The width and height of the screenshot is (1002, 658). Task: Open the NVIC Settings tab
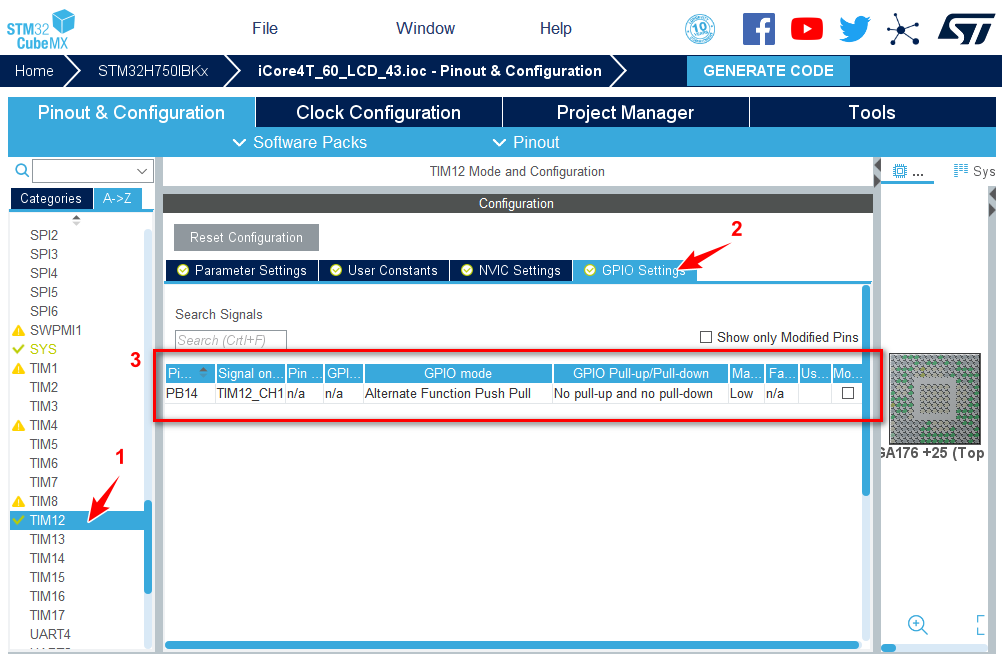(510, 270)
